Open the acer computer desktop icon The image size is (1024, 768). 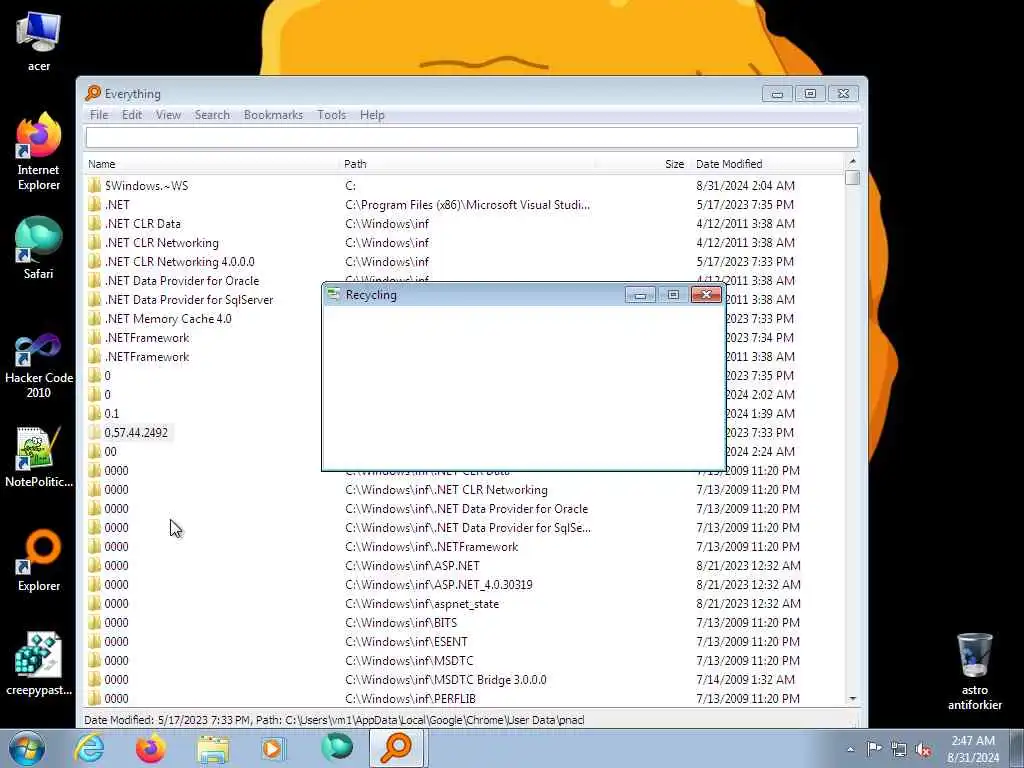click(39, 40)
